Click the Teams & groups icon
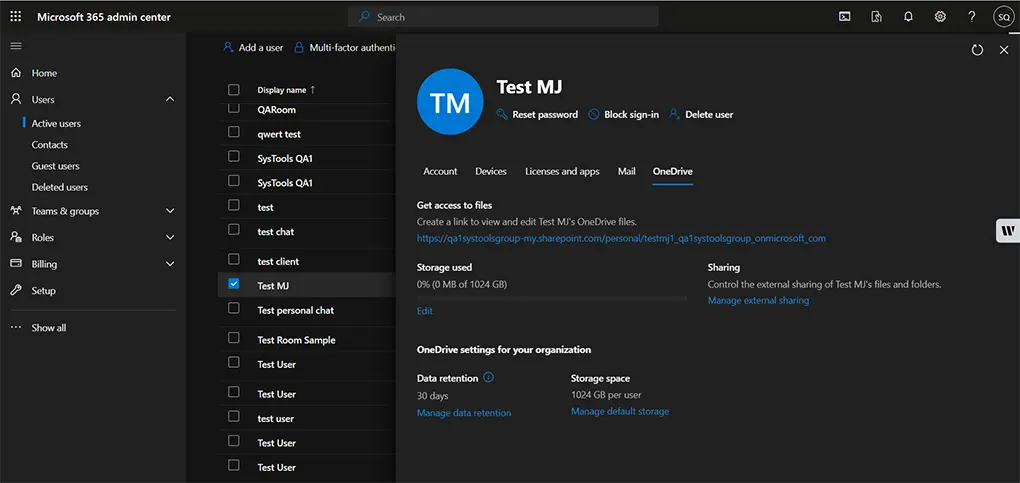The image size is (1020, 483). [x=16, y=211]
